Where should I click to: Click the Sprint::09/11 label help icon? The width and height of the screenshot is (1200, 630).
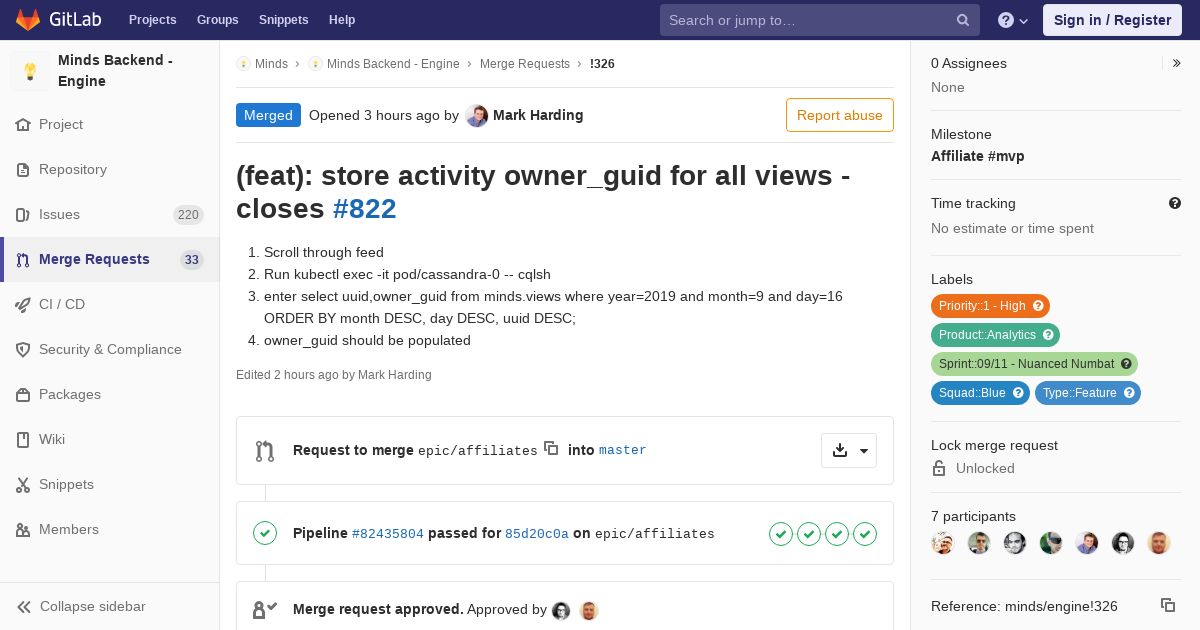(1126, 364)
